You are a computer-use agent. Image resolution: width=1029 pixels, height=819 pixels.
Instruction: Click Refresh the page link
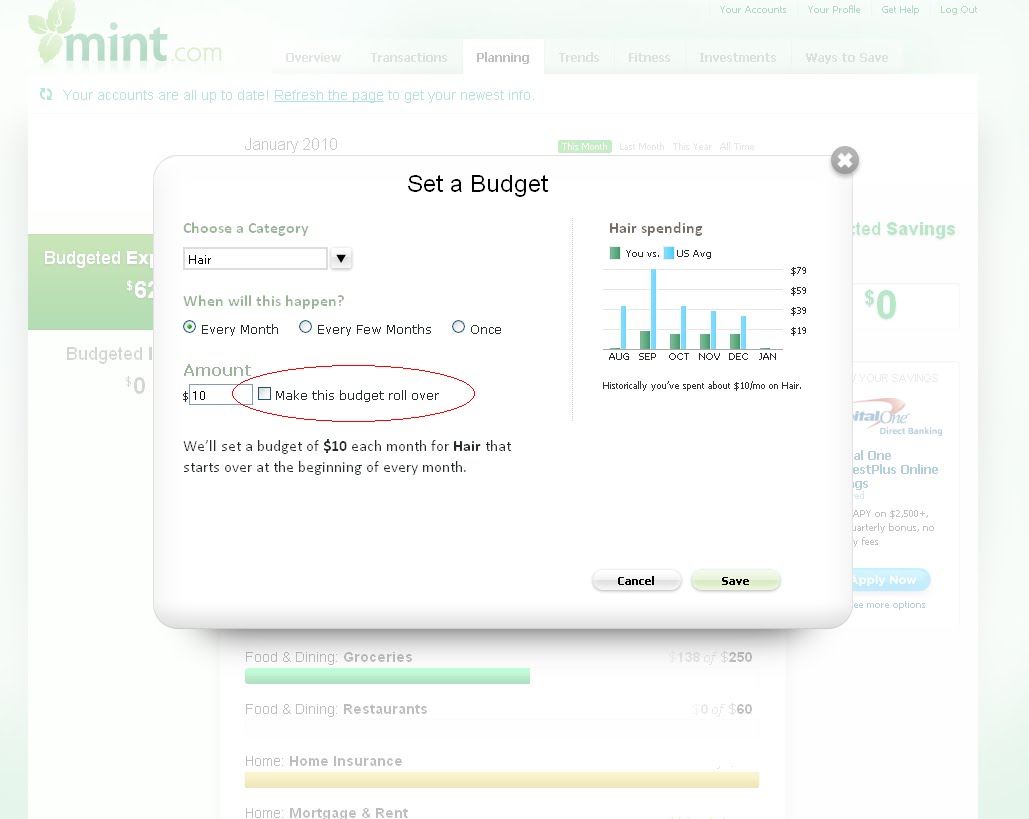tap(328, 95)
